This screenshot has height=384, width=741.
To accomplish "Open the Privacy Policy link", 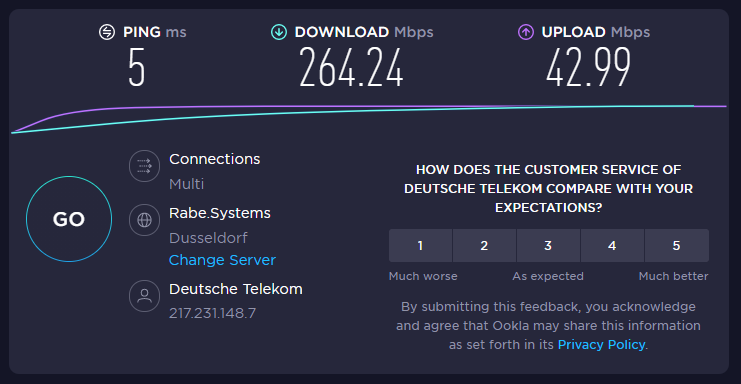I will coord(601,344).
